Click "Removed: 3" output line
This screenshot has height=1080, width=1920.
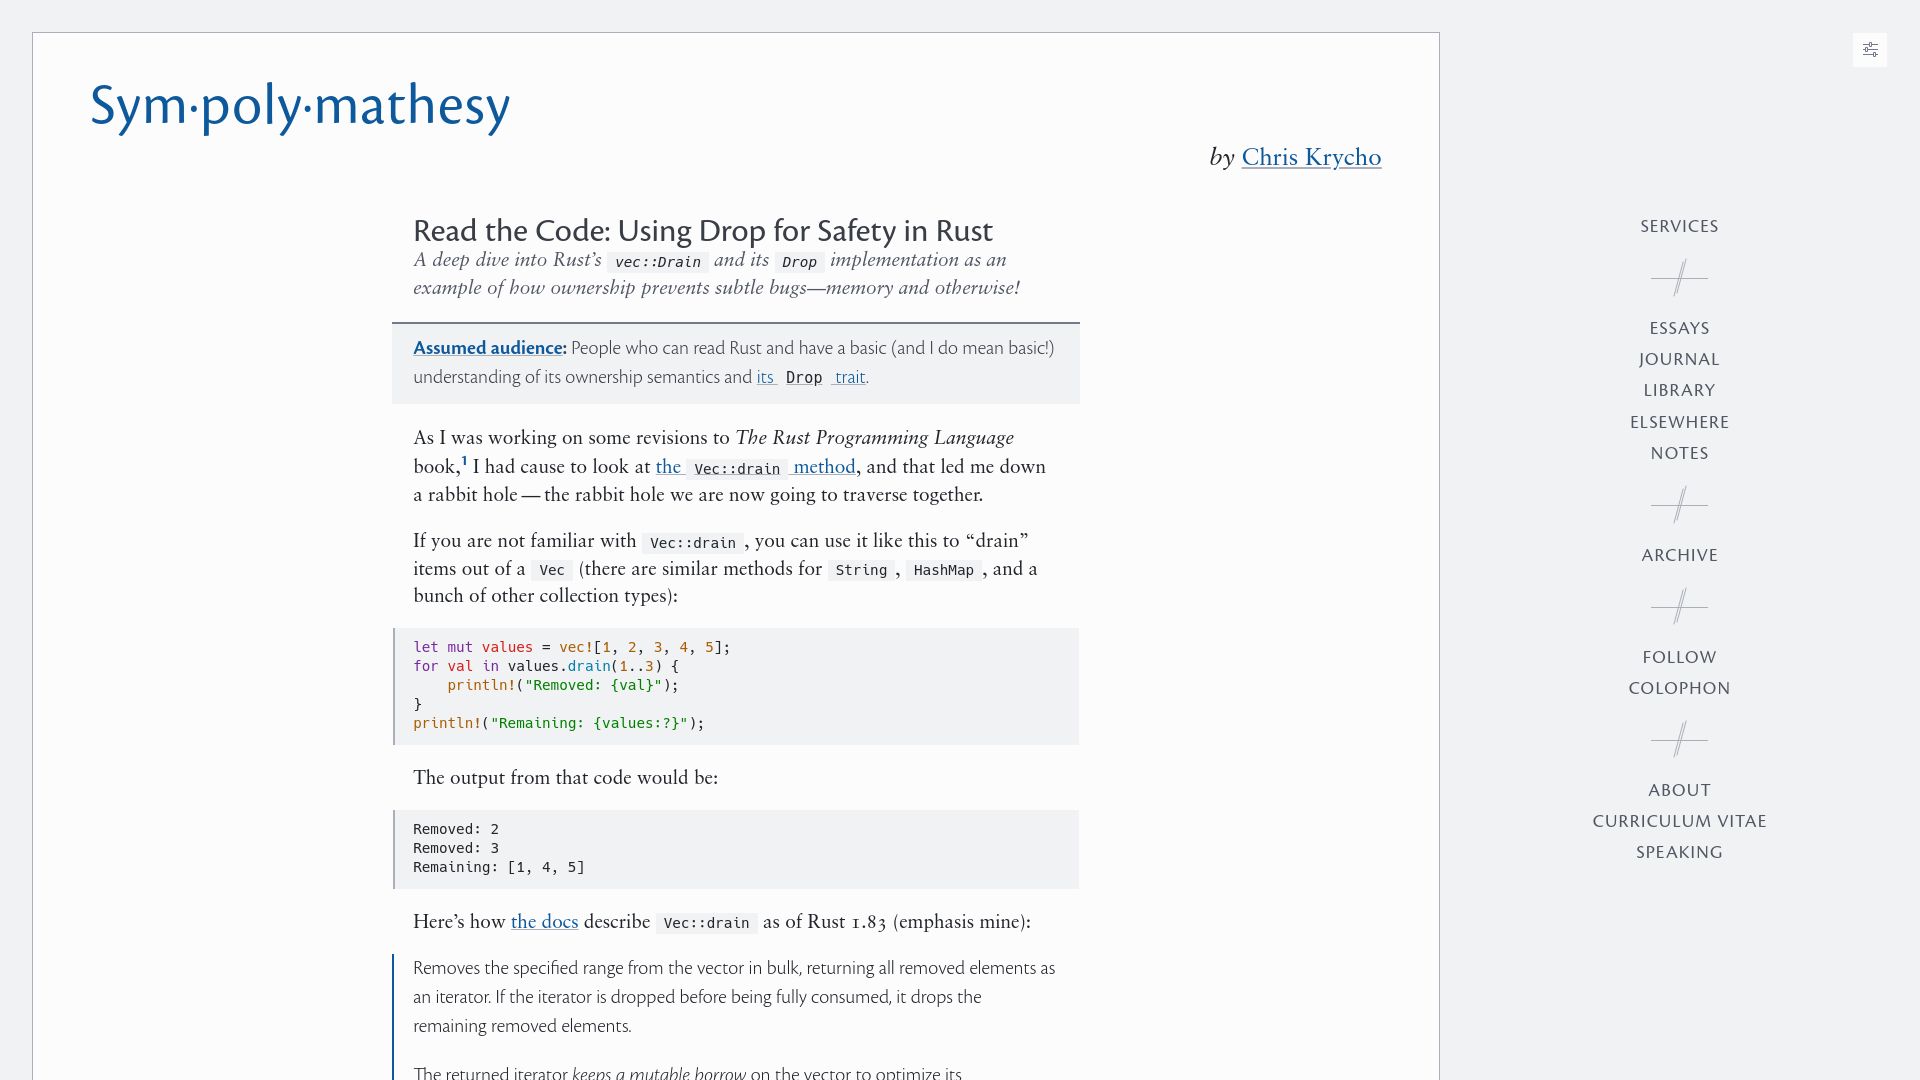tap(456, 848)
